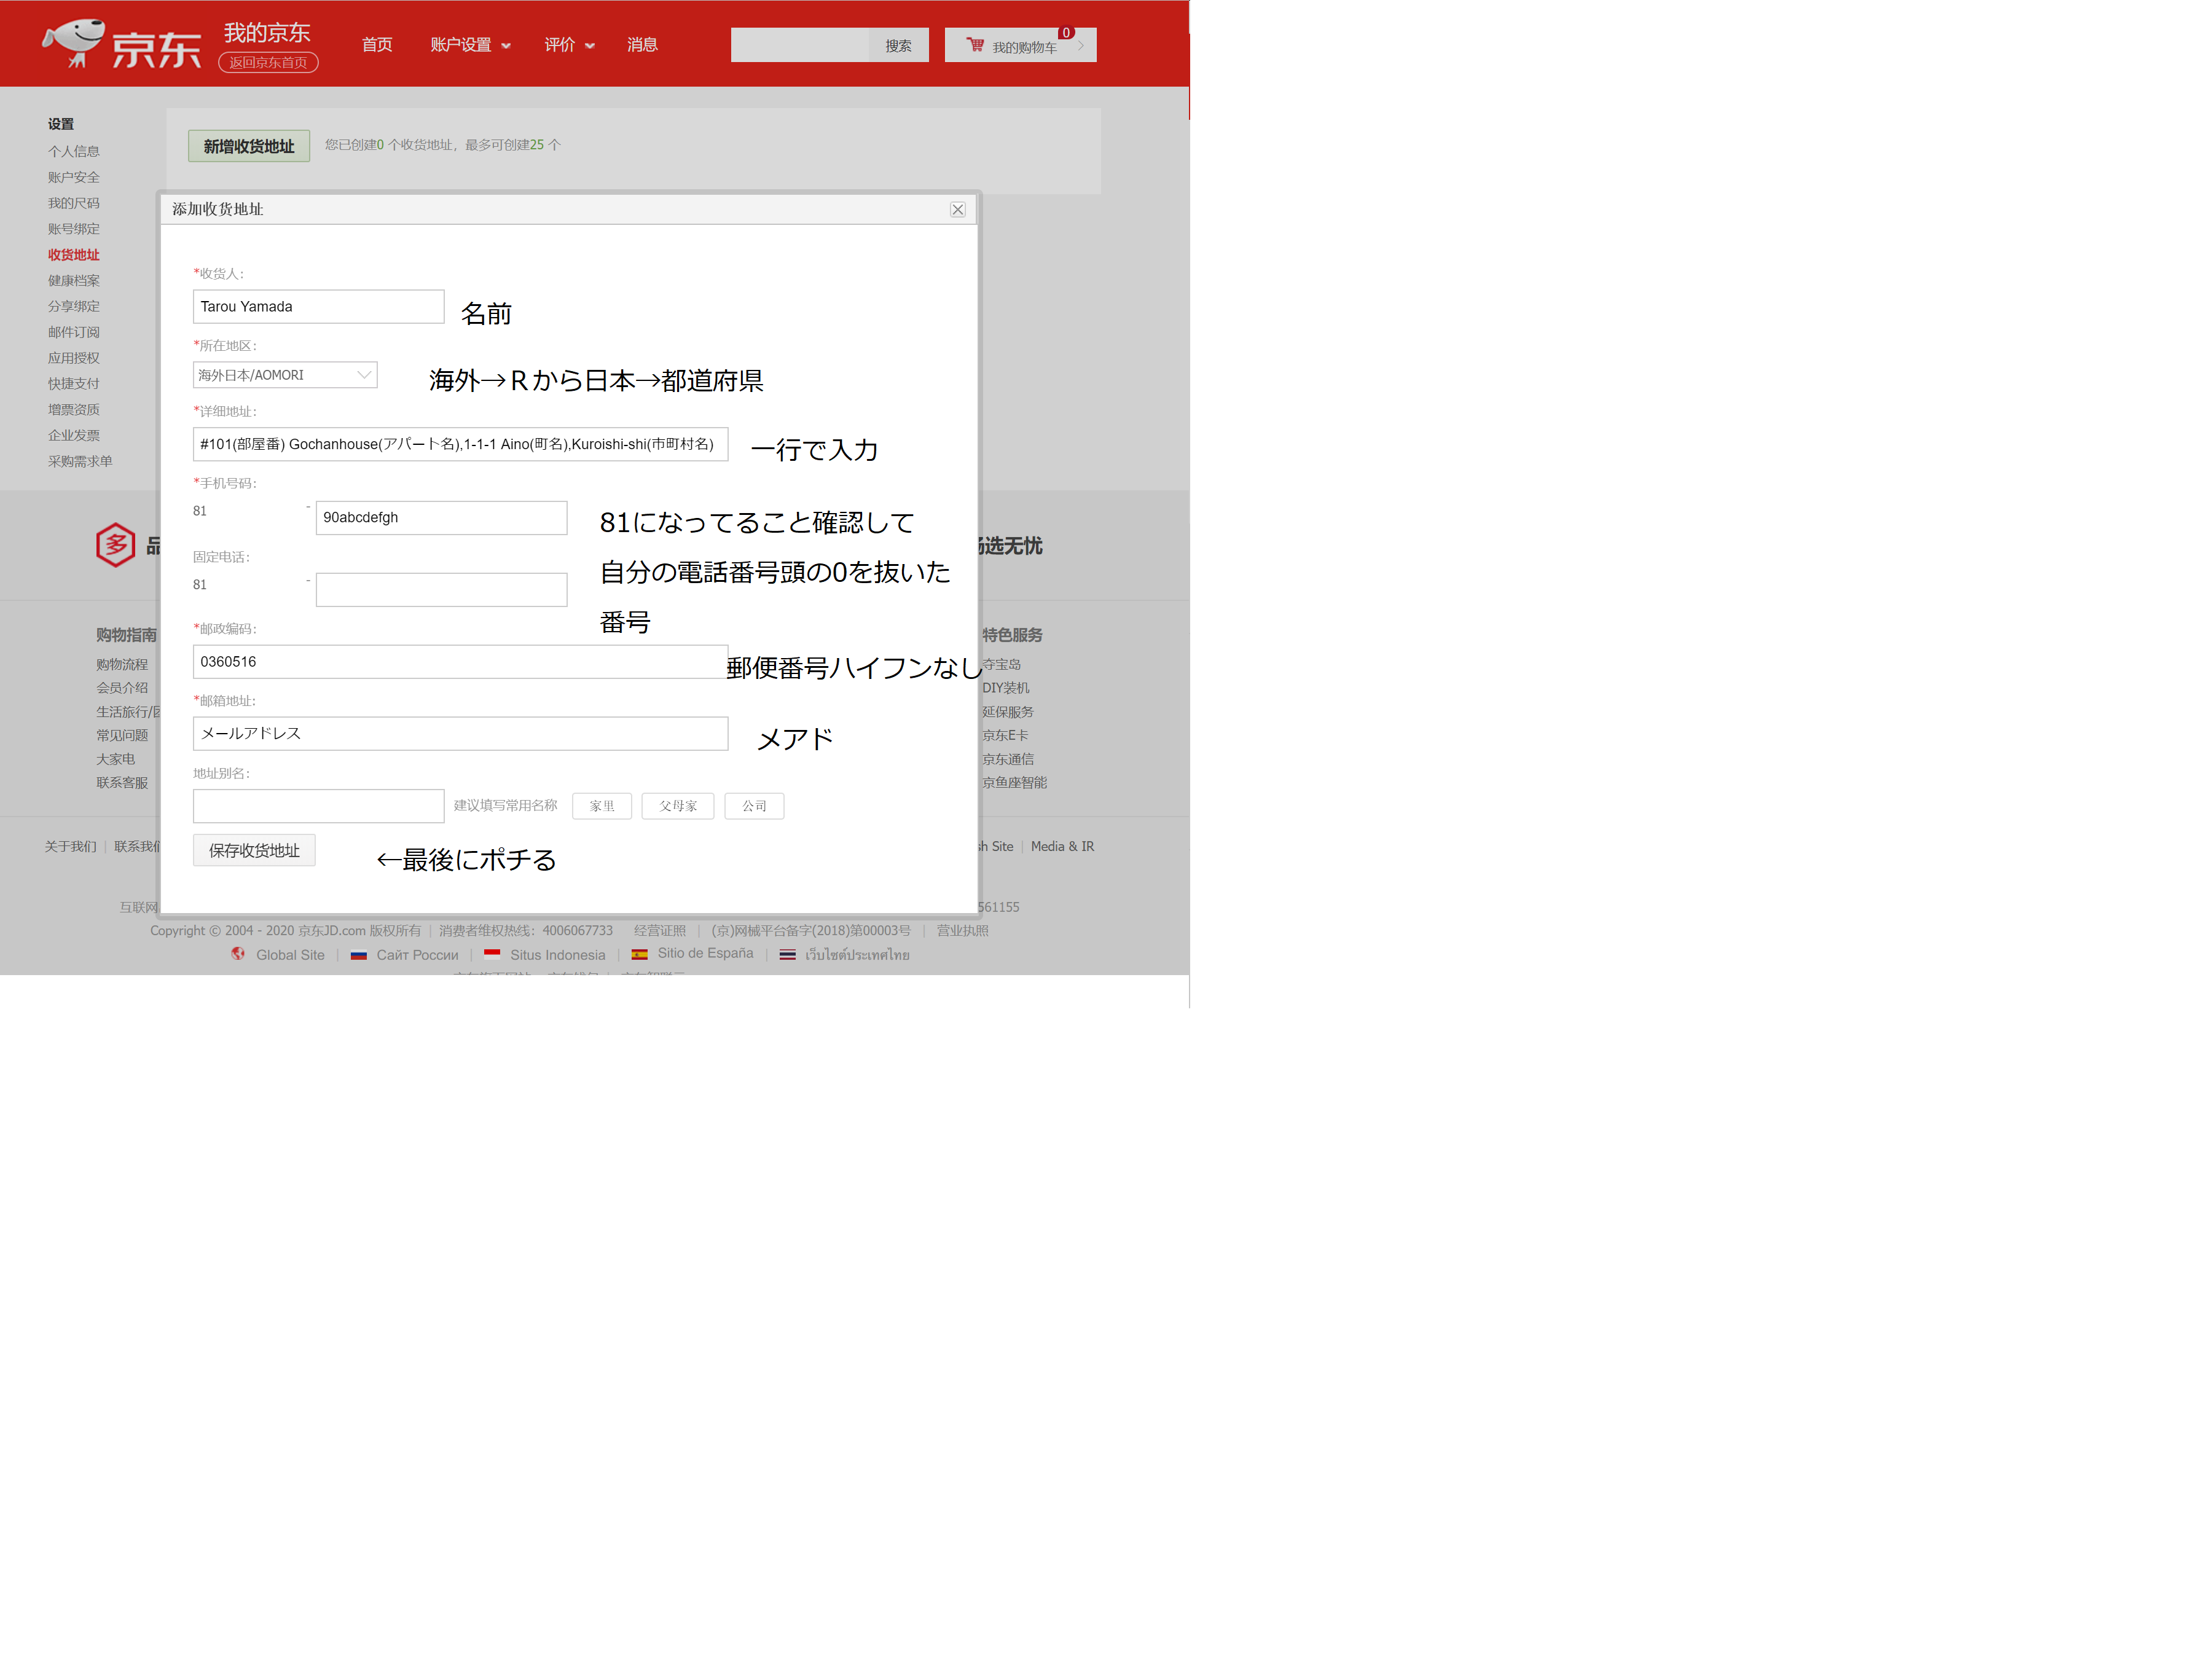Click the Russian flag icon

tap(358, 955)
